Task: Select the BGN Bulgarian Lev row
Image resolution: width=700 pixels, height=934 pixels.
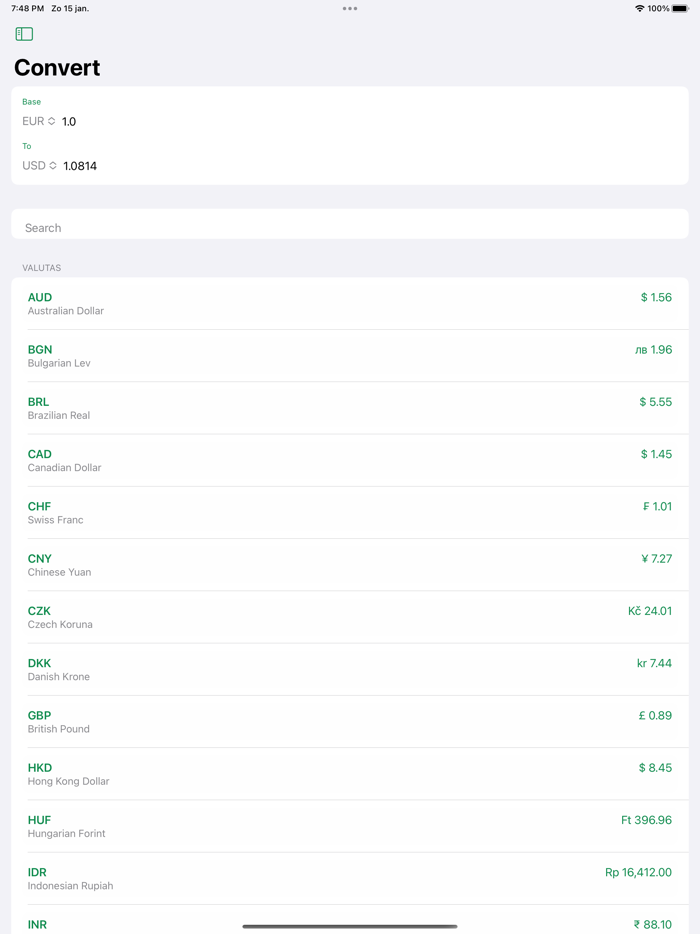Action: (x=350, y=356)
